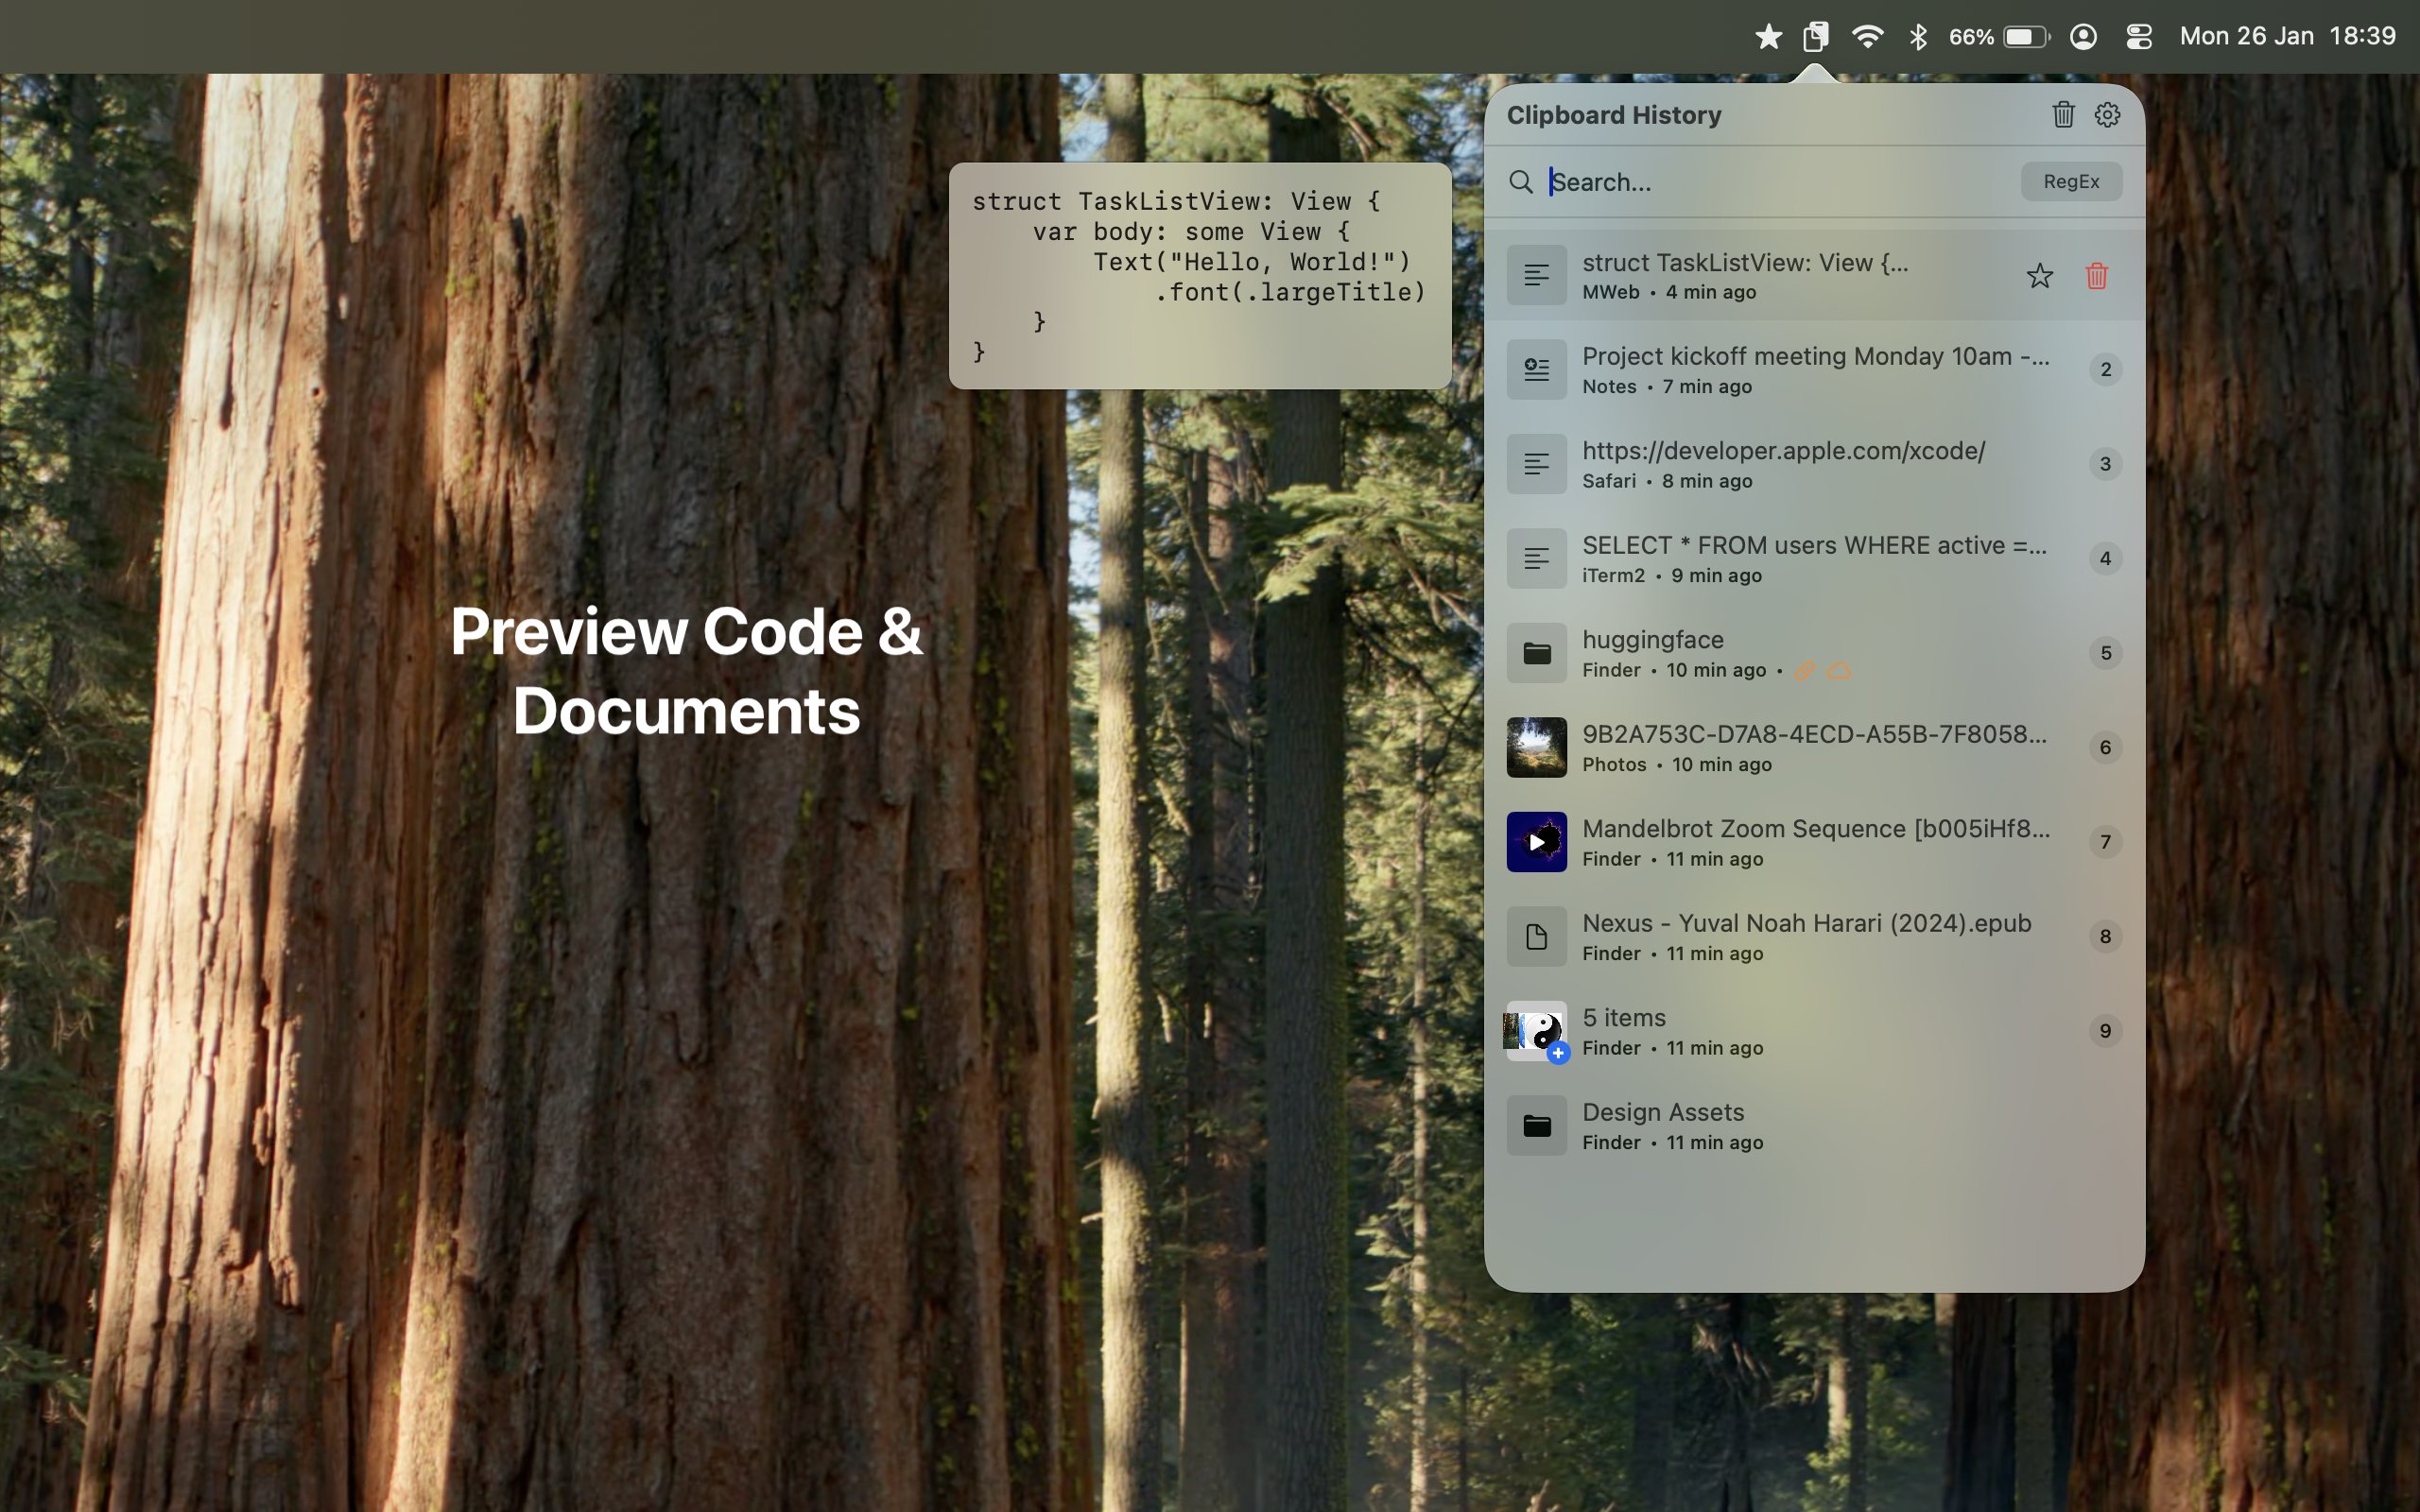
Task: Open the link icon on the huggingface entry
Action: click(1804, 670)
